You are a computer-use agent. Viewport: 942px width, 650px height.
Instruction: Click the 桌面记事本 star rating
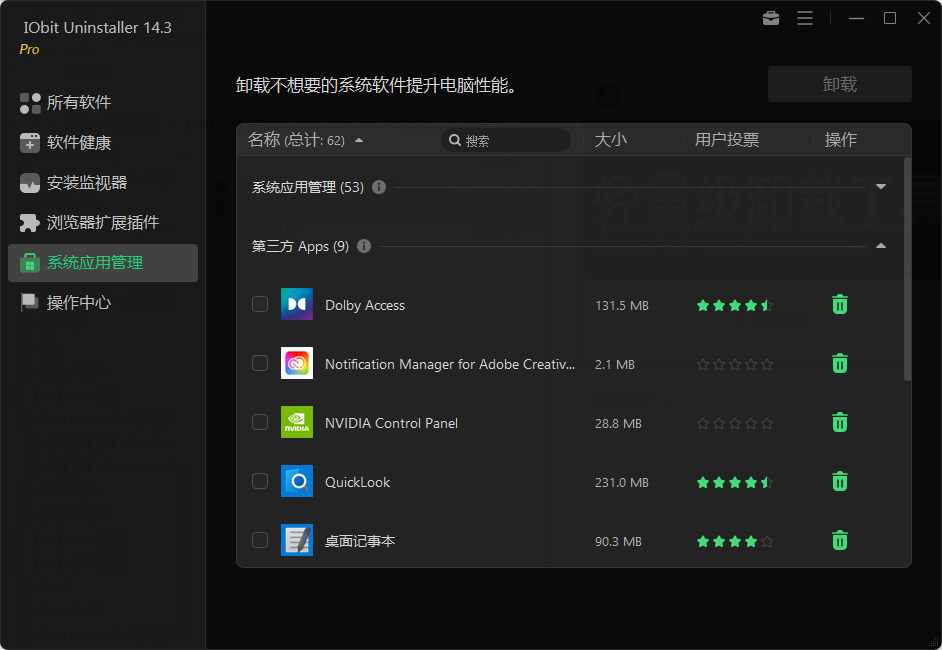pyautogui.click(x=734, y=541)
